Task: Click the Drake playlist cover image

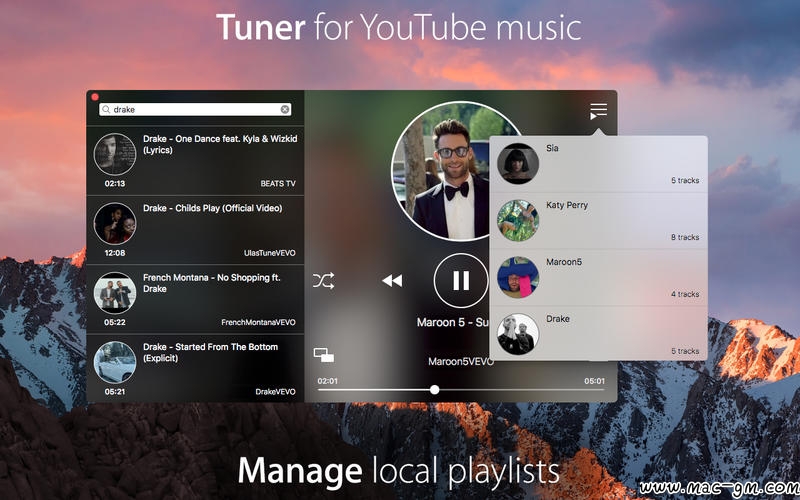Action: point(518,334)
